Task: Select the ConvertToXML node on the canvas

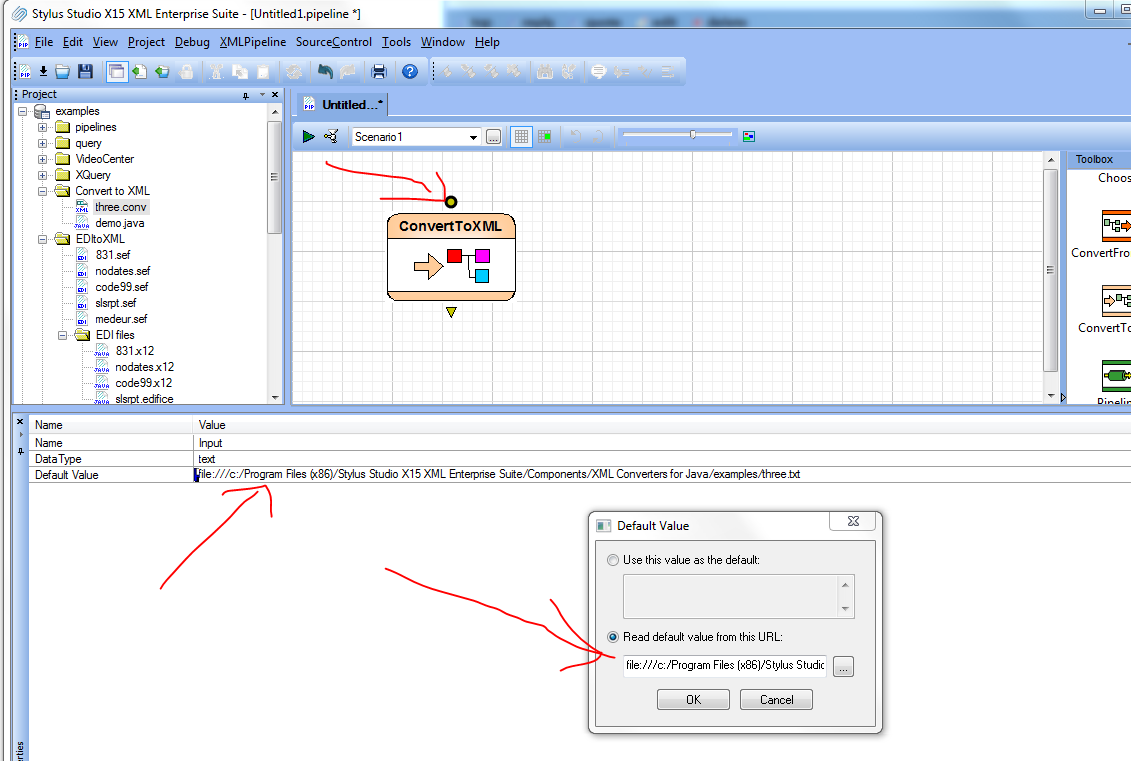Action: pyautogui.click(x=451, y=257)
